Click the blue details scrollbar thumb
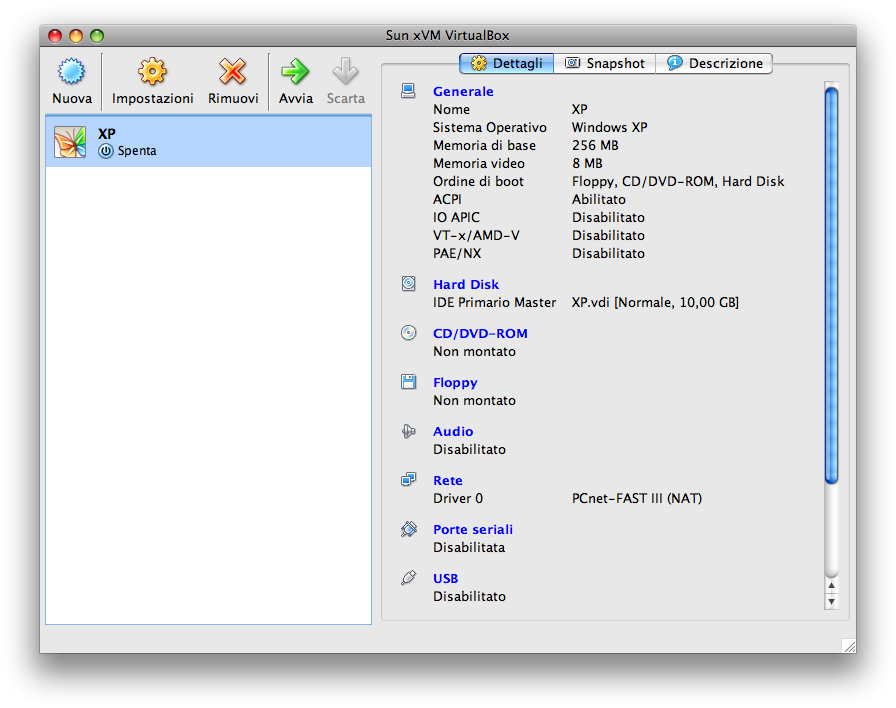 point(831,285)
